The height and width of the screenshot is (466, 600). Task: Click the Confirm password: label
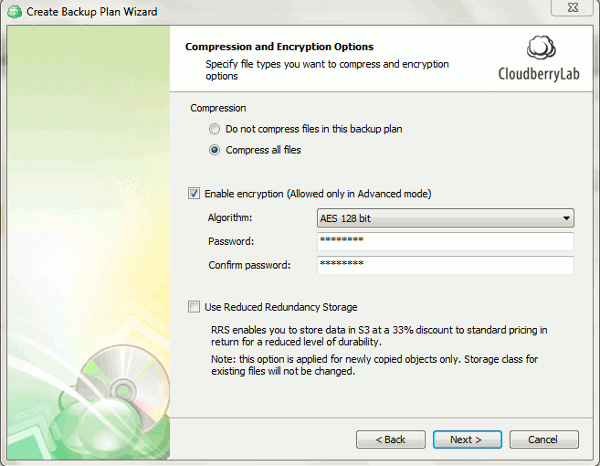pos(249,265)
